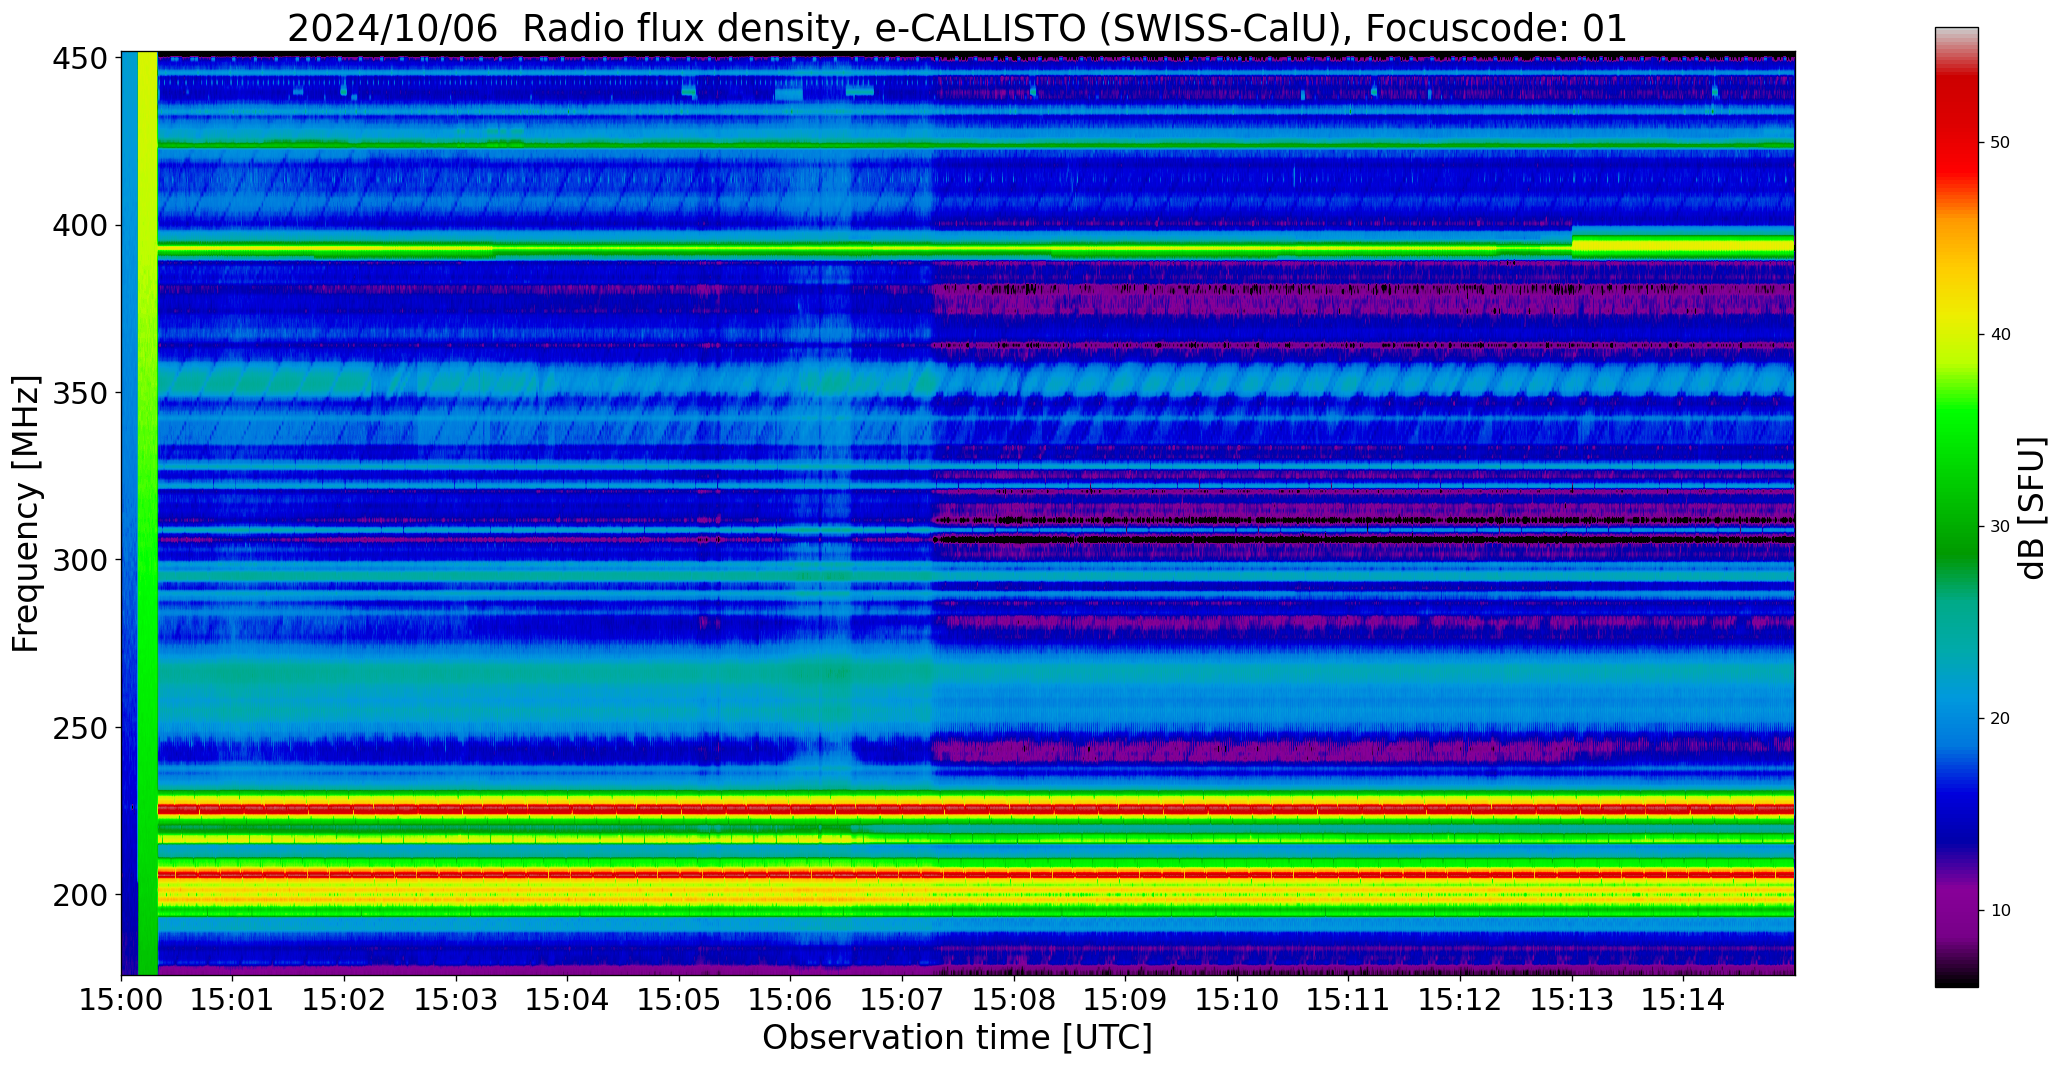The width and height of the screenshot is (2062, 1067).
Task: Click the 15:08 time tick label
Action: click(x=1014, y=998)
